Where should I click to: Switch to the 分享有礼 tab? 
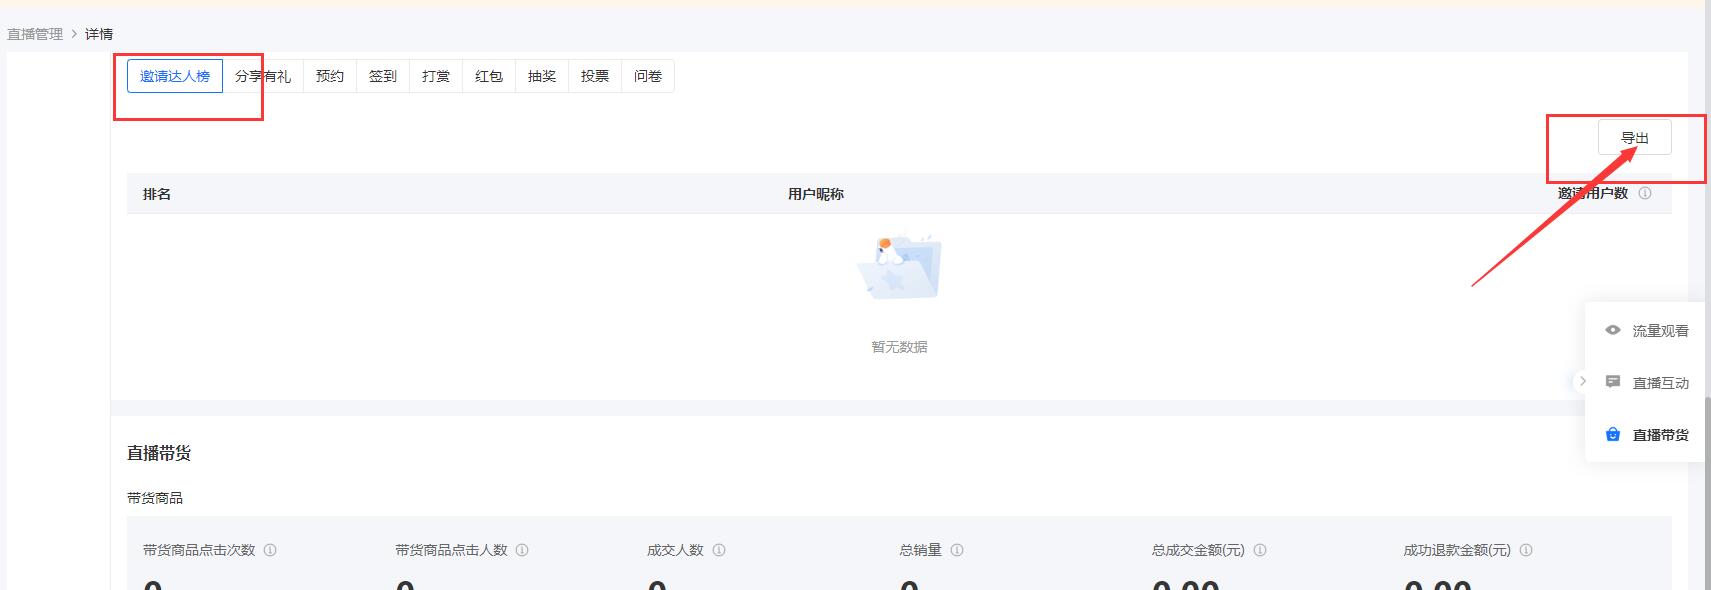pyautogui.click(x=263, y=76)
